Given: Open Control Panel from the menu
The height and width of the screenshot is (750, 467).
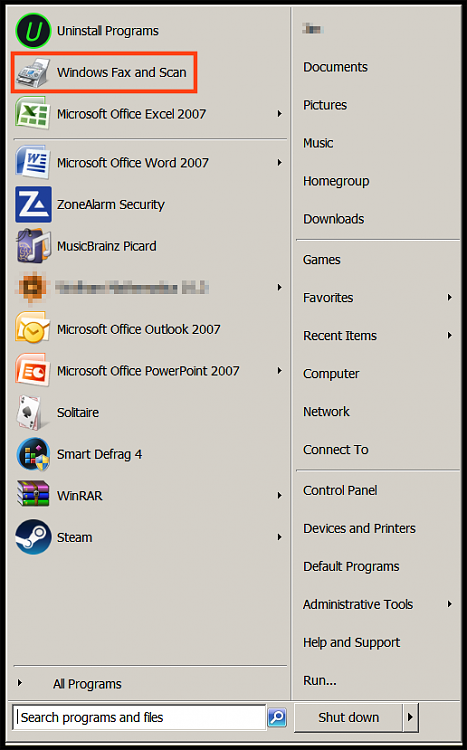Looking at the screenshot, I should click(x=340, y=490).
